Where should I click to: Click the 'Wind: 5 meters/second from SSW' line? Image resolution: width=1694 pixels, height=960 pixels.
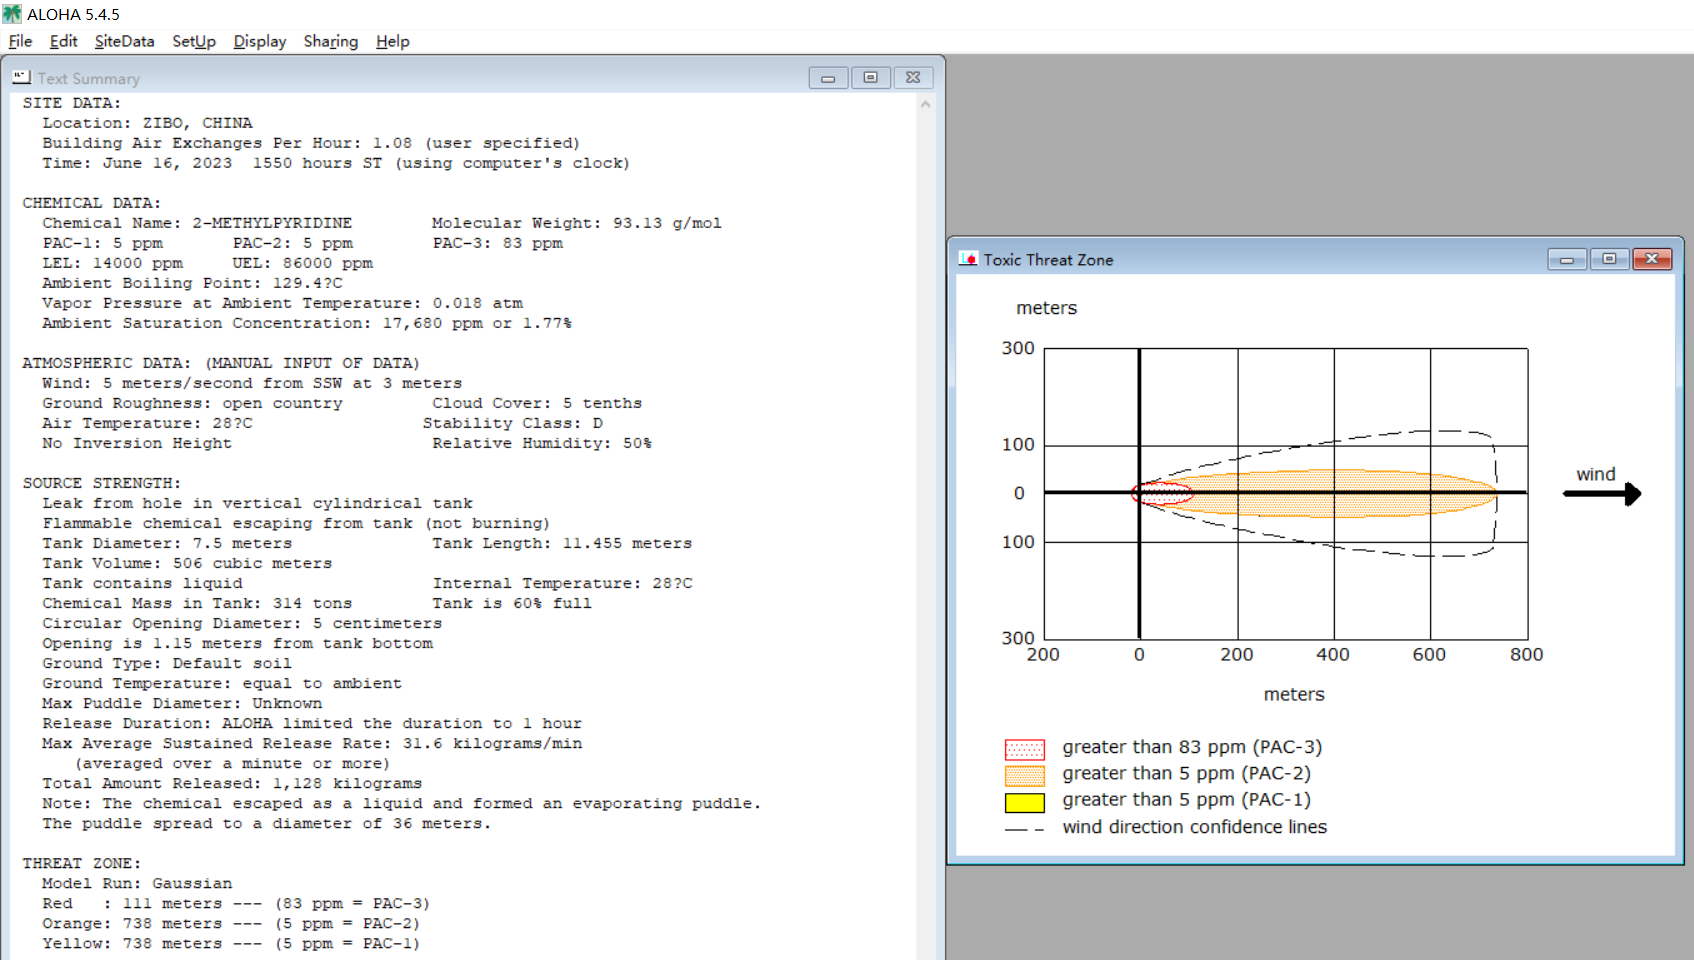point(252,383)
